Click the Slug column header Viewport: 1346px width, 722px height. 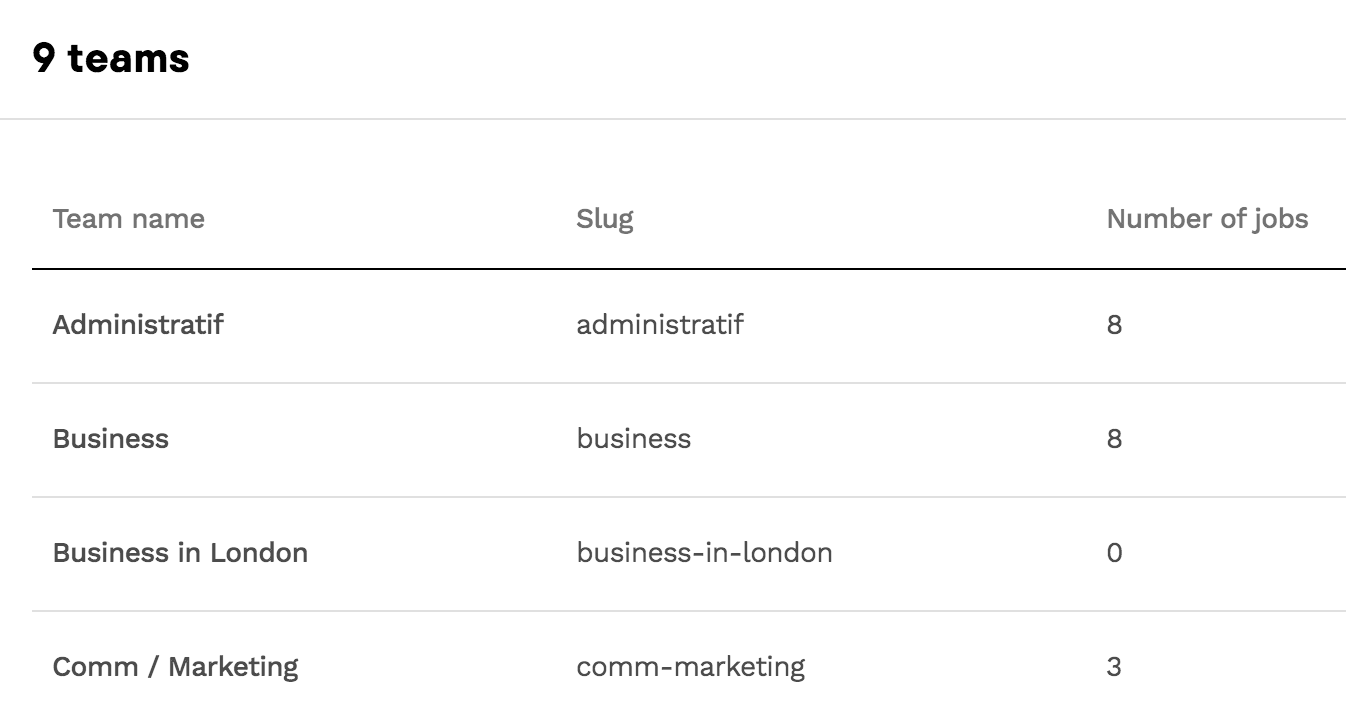604,219
